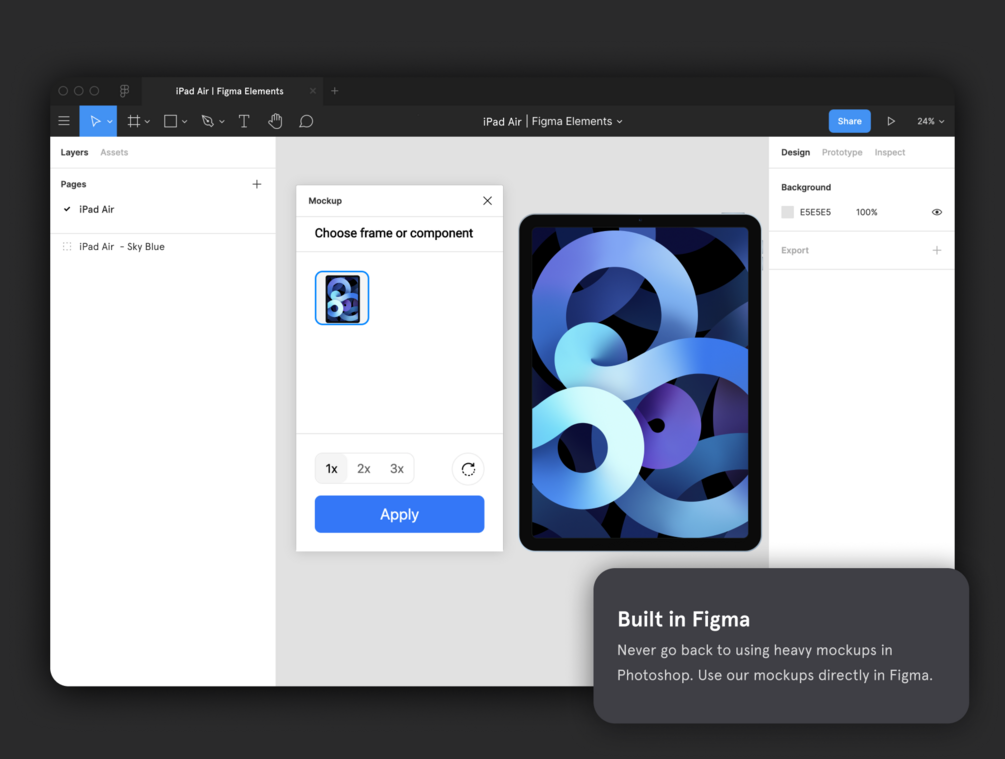Expand the Frame tool dropdown chevron

click(x=147, y=122)
